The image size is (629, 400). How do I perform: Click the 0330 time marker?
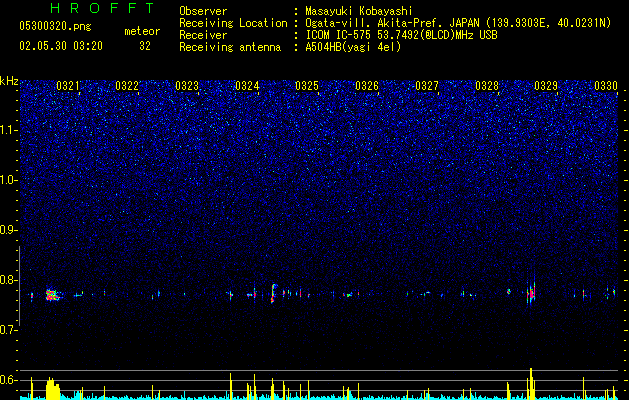pos(606,86)
